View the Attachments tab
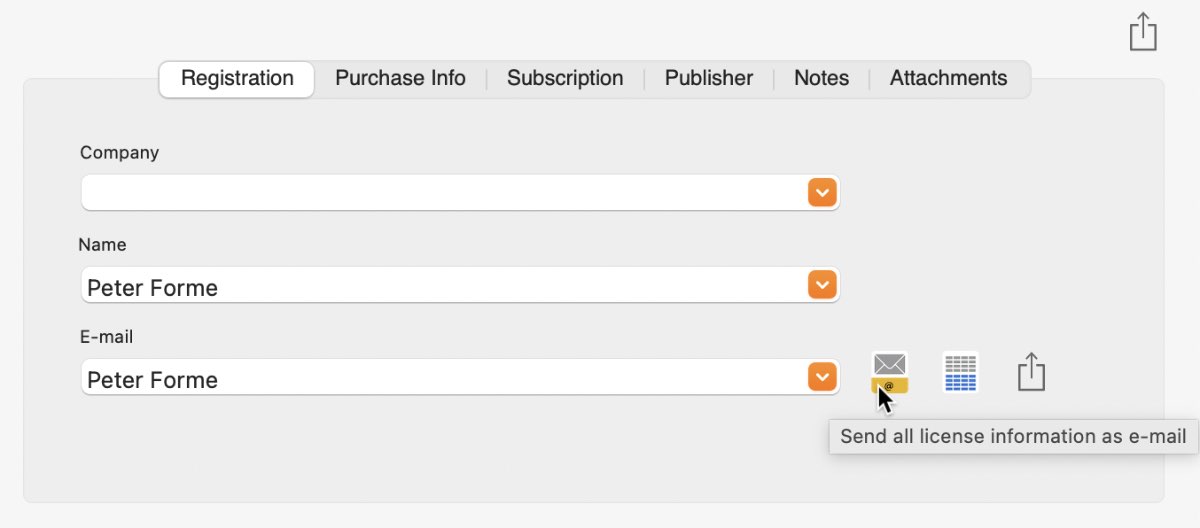 point(948,79)
